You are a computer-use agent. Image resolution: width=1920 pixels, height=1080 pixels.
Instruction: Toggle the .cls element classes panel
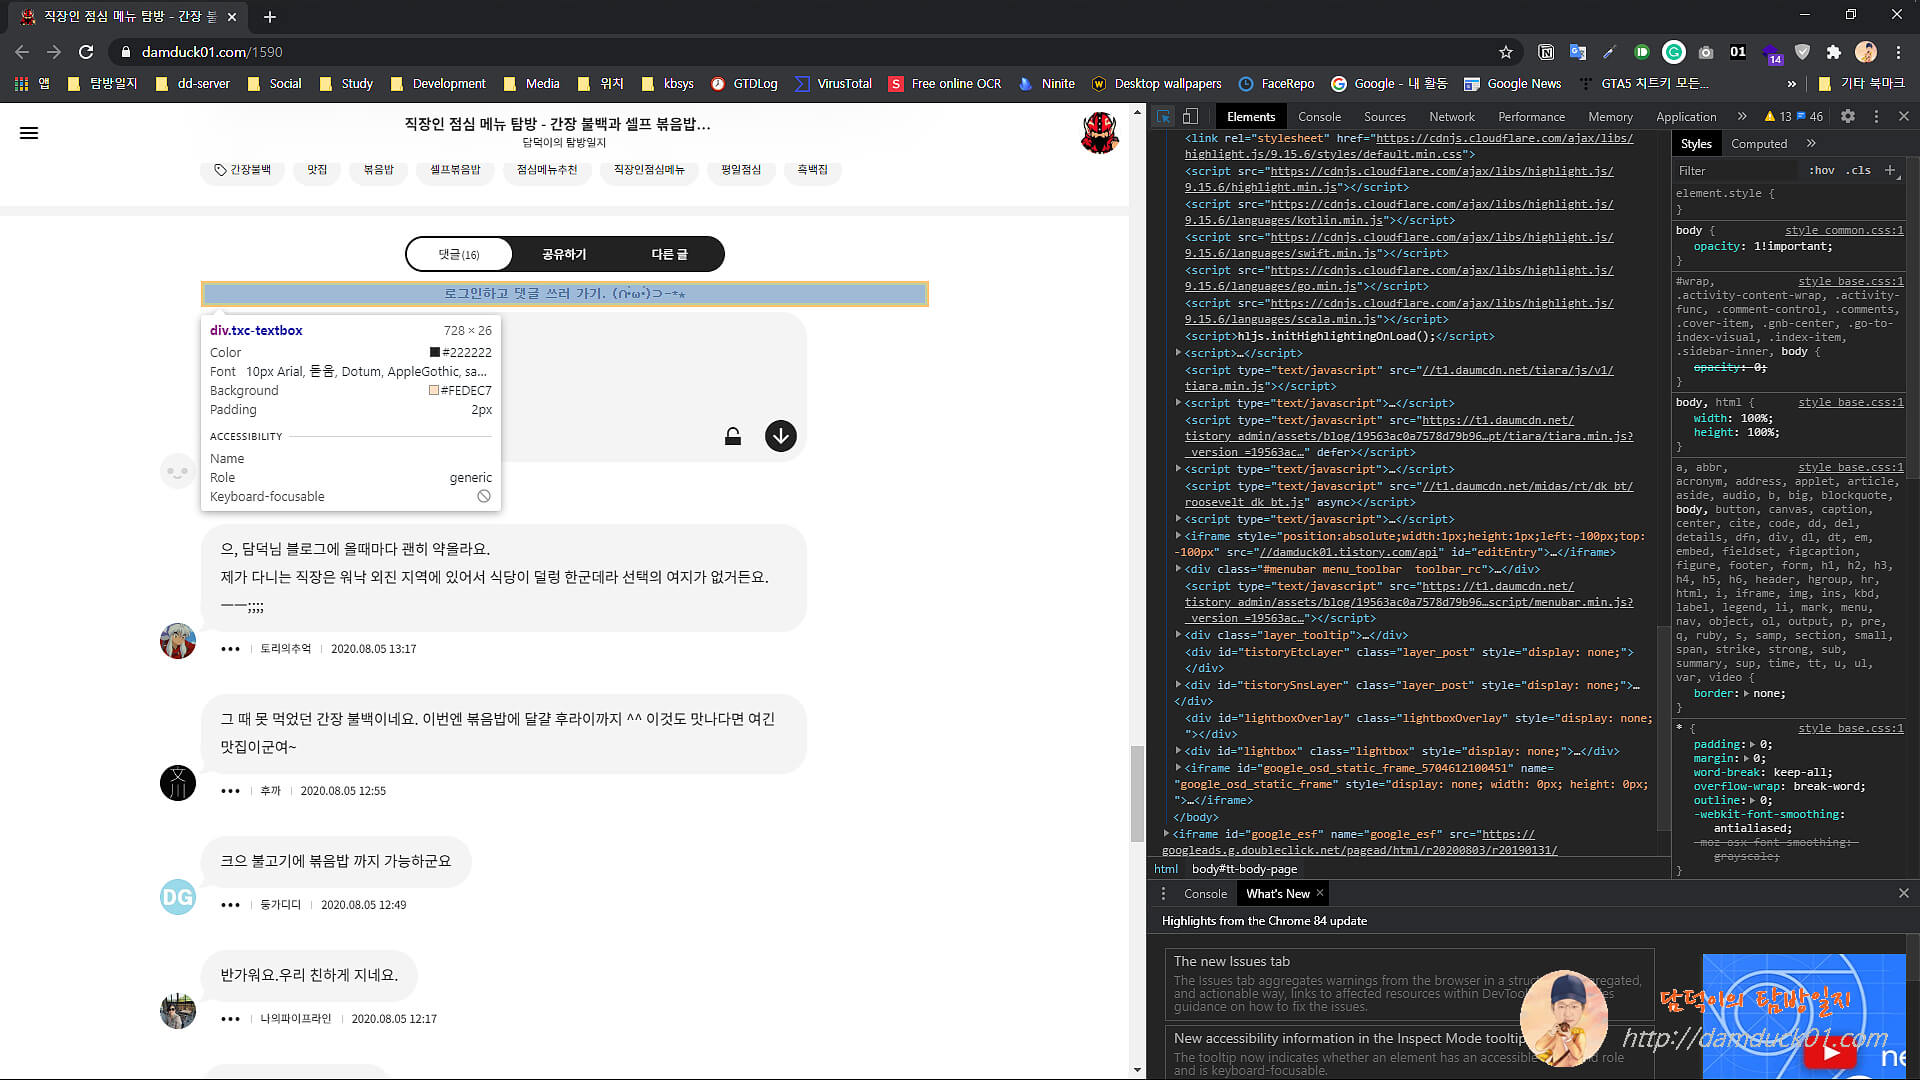point(1858,171)
